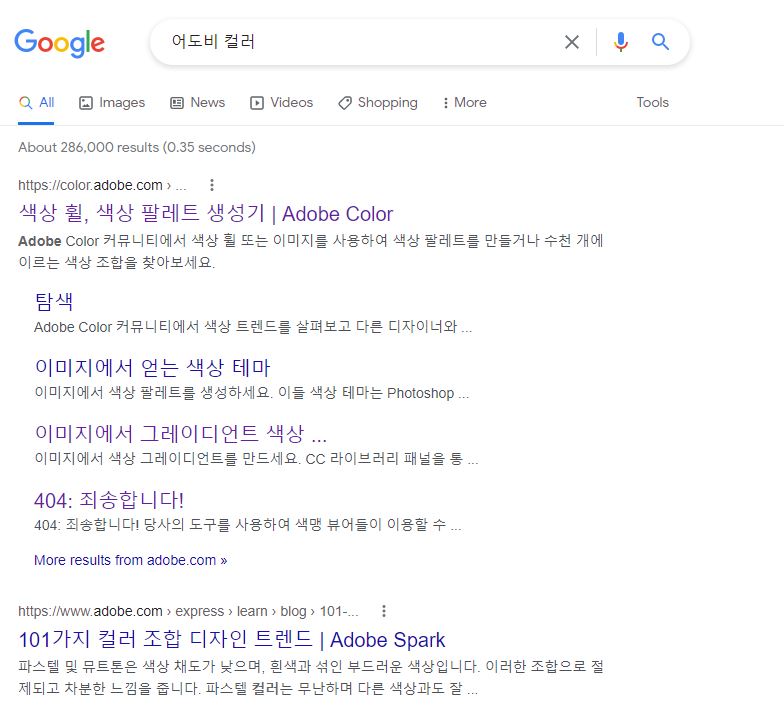Switch to the News tab
784x715 pixels.
[x=198, y=102]
